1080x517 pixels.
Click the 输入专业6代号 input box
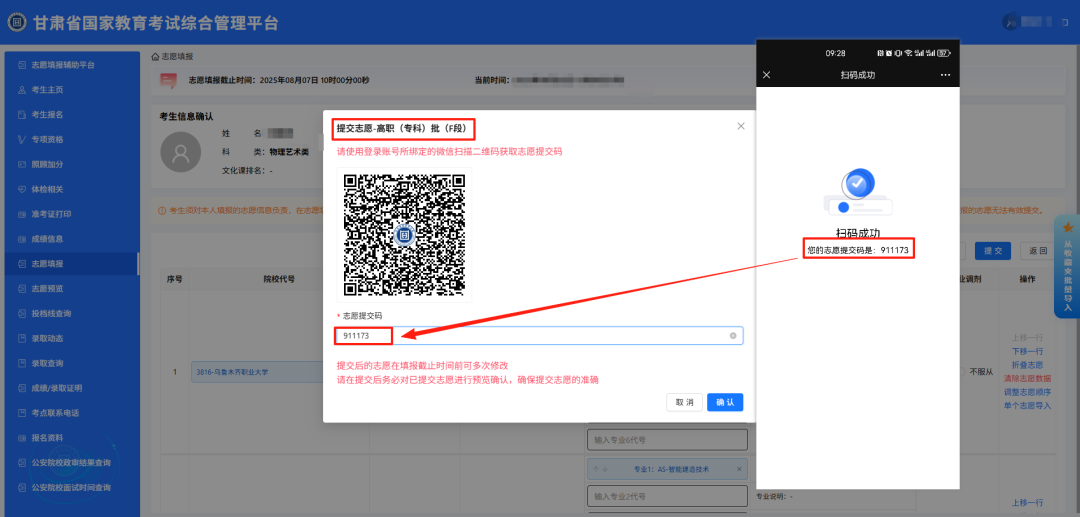667,439
